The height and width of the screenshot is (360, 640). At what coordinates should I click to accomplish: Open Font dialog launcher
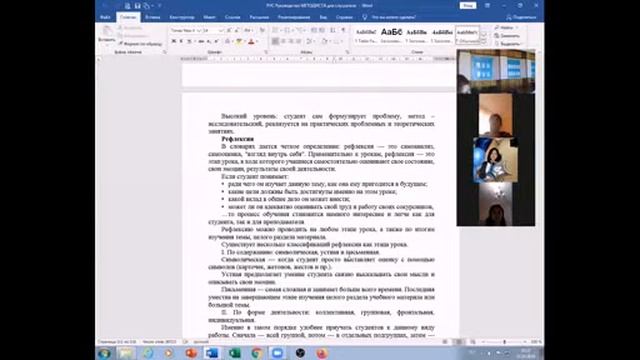point(266,52)
